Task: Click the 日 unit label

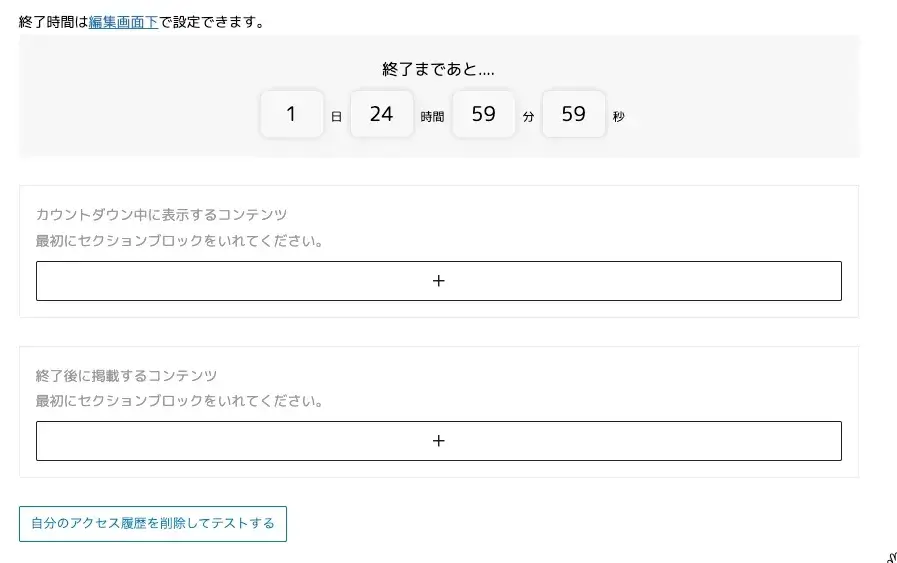Action: click(336, 117)
